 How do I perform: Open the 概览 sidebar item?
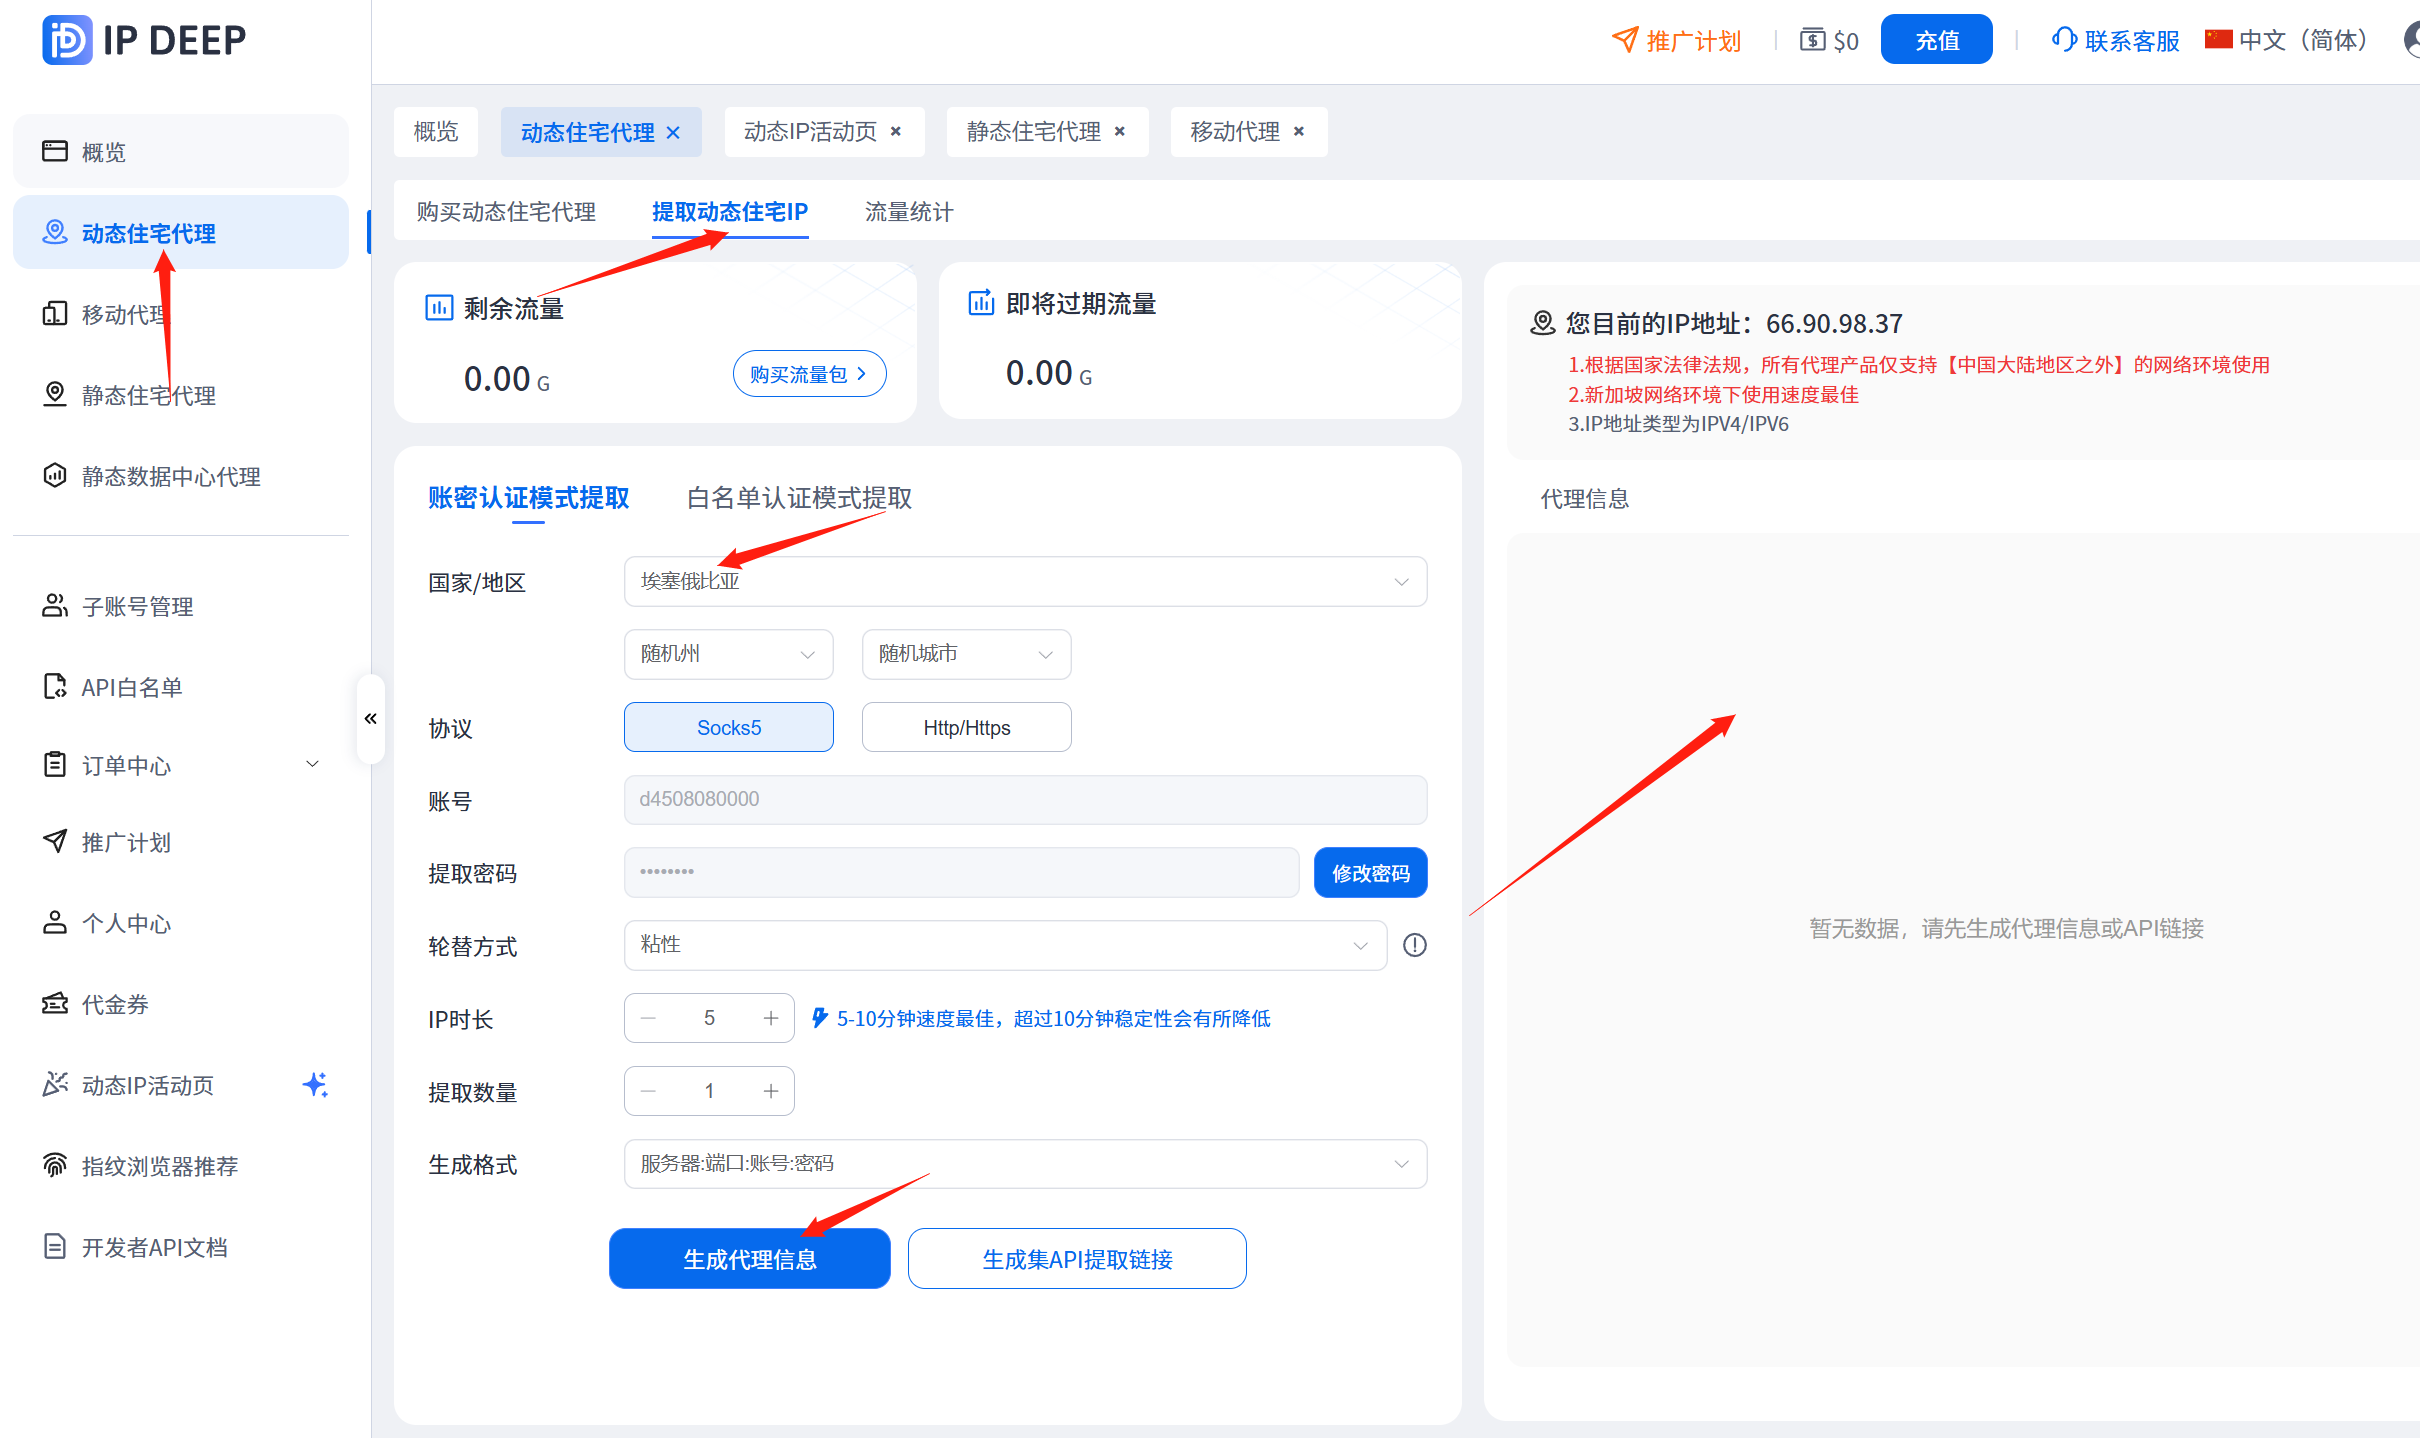(180, 152)
